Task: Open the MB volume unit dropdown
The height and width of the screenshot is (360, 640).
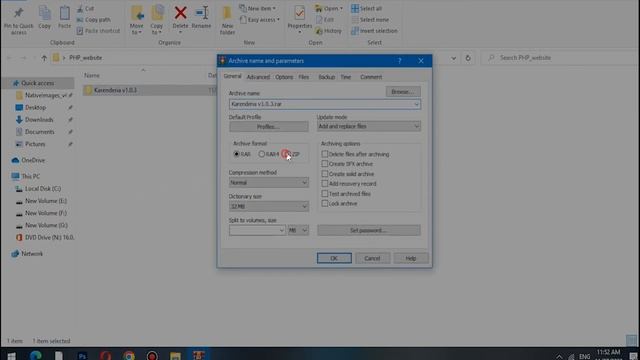Action: 298,230
